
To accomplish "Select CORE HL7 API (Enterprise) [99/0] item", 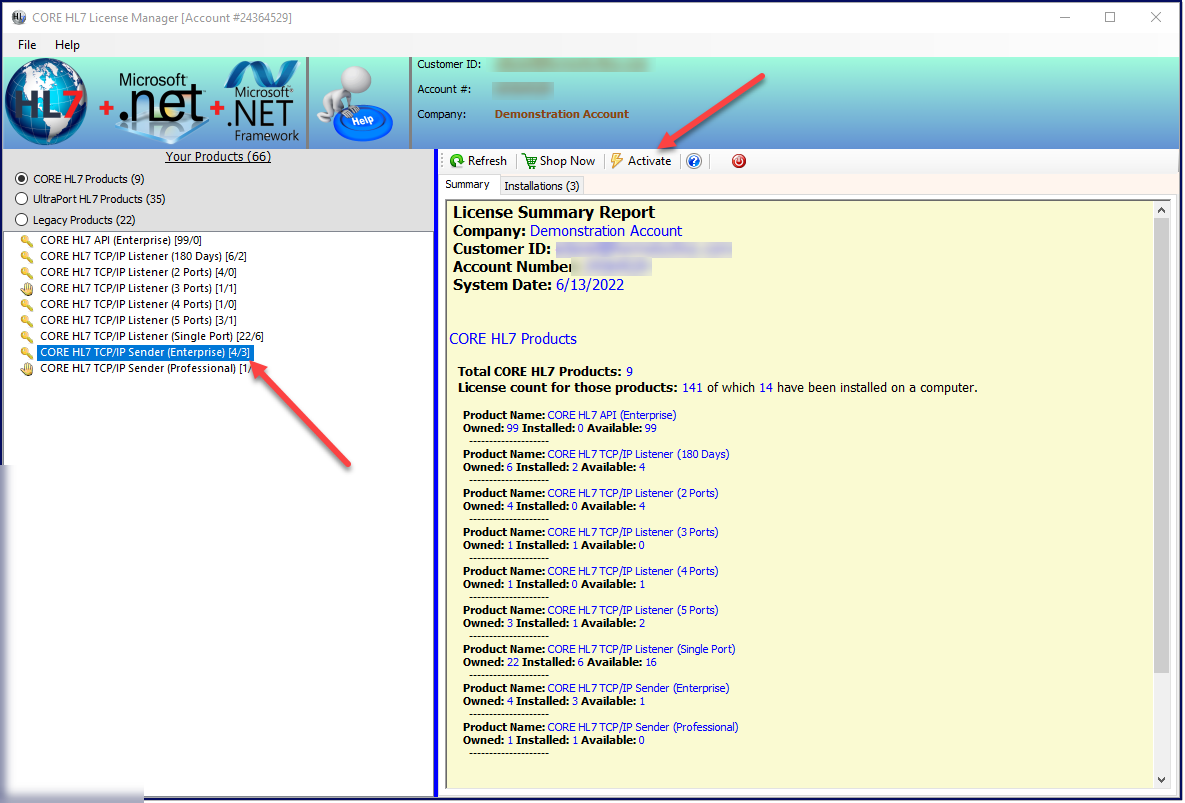I will (121, 240).
